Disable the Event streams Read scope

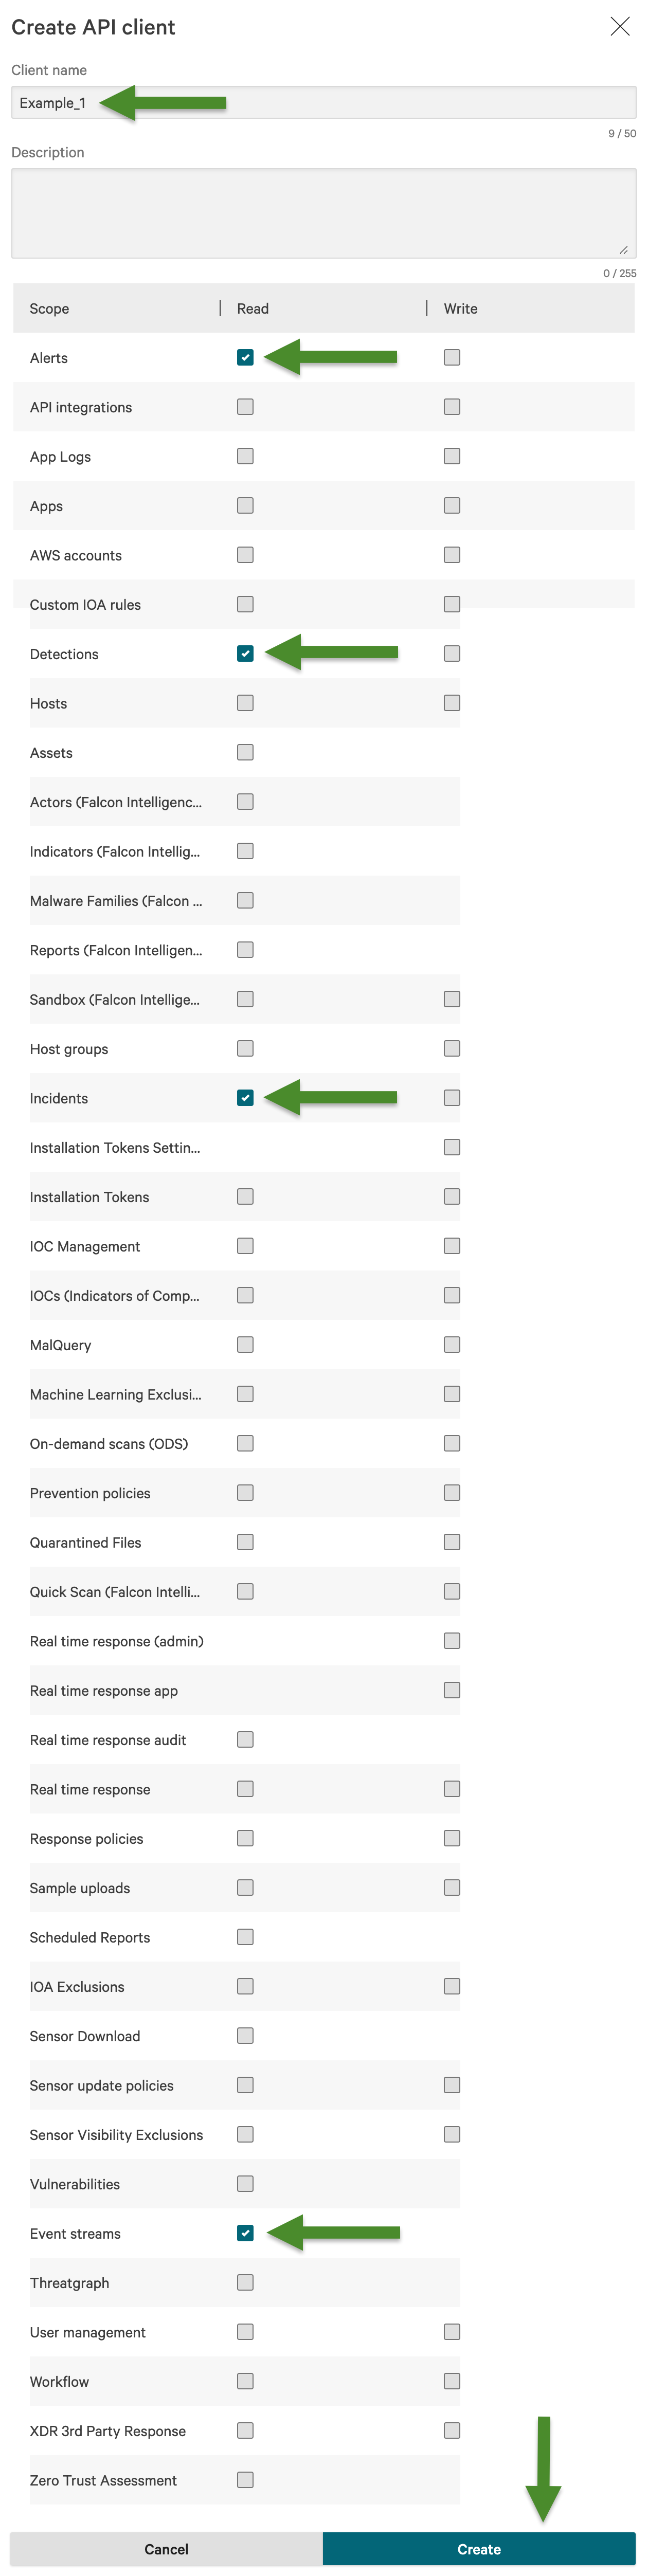pyautogui.click(x=245, y=2232)
